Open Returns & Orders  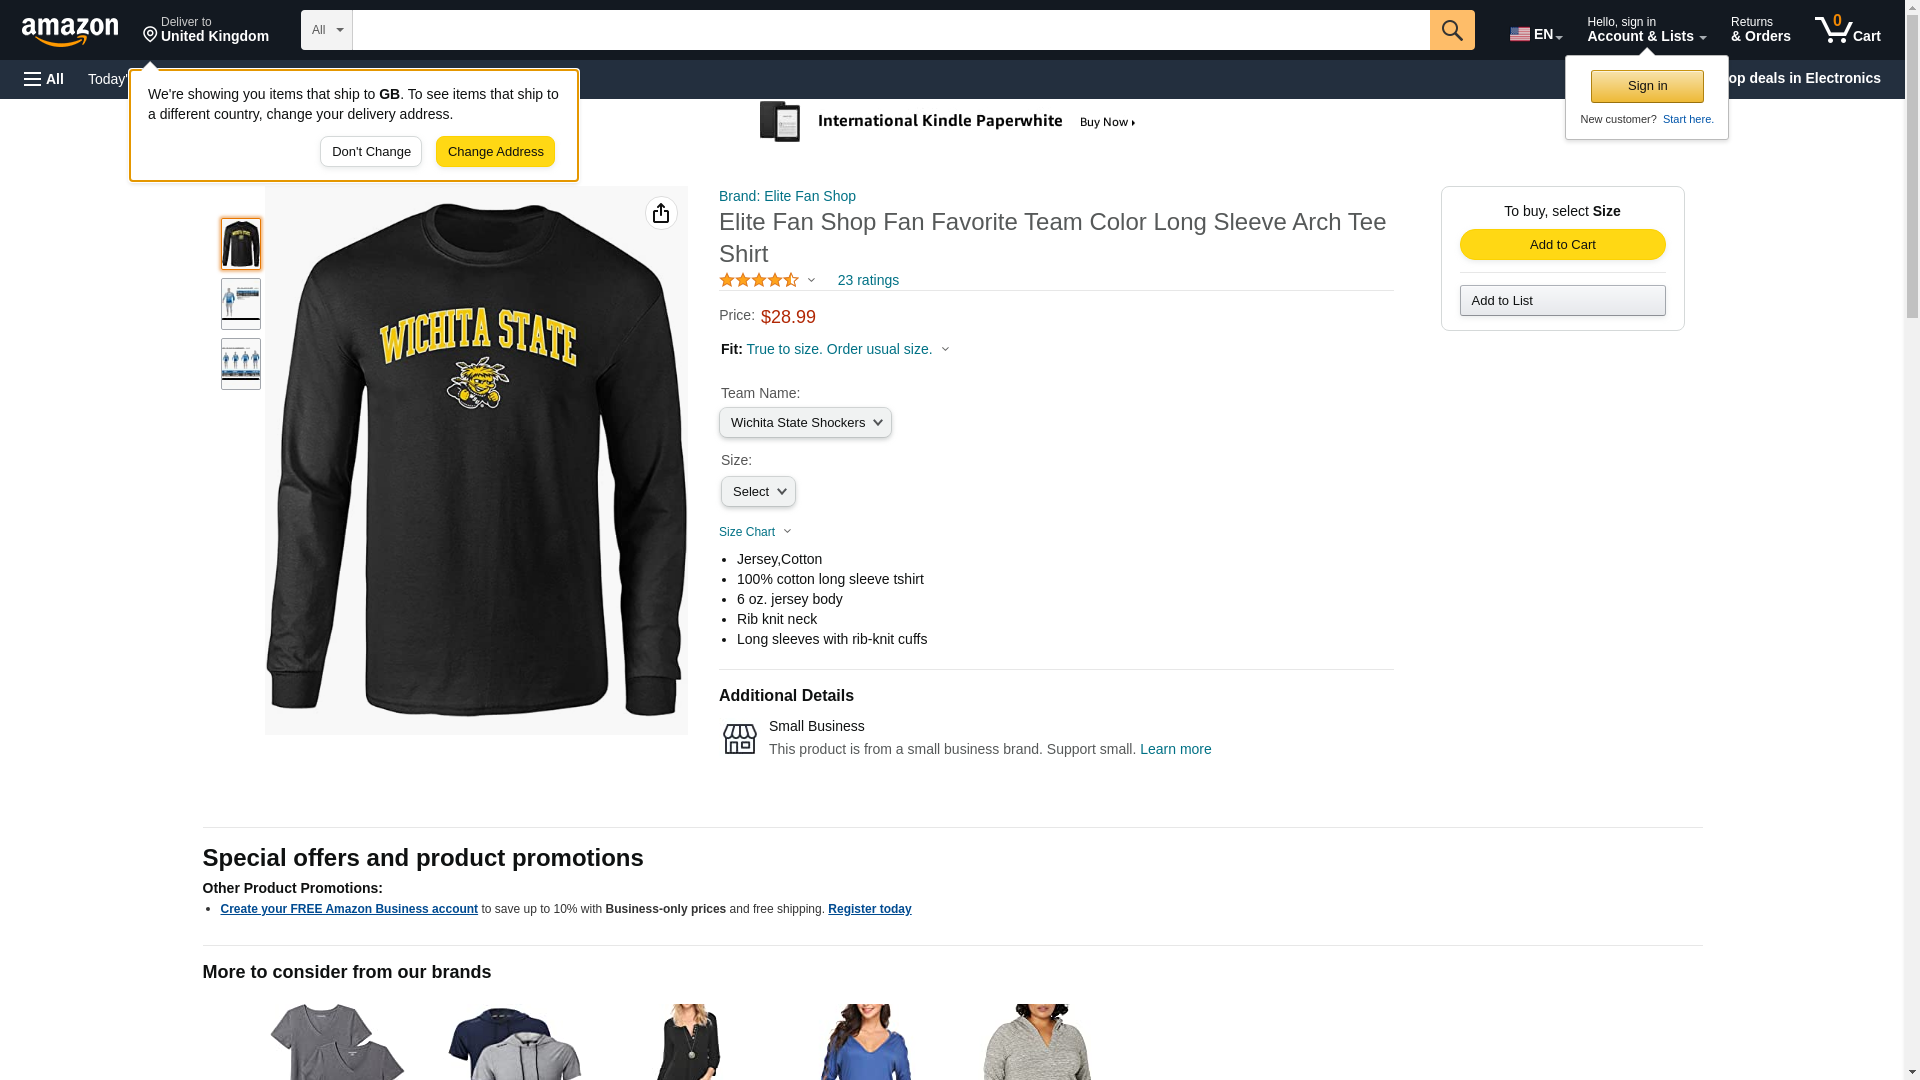point(1760,30)
